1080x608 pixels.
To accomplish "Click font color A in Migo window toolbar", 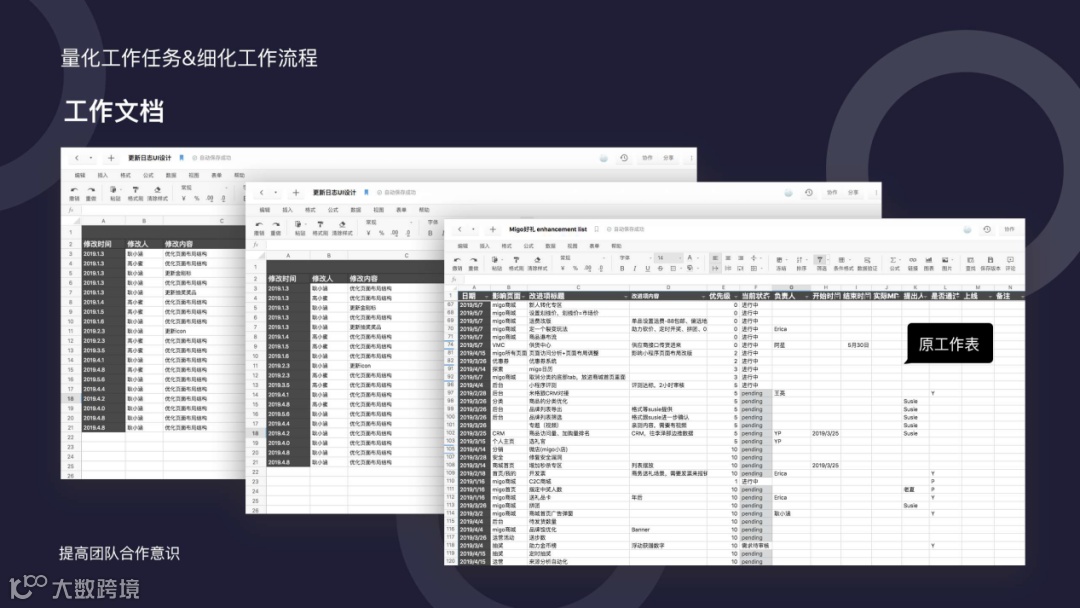I will point(689,258).
